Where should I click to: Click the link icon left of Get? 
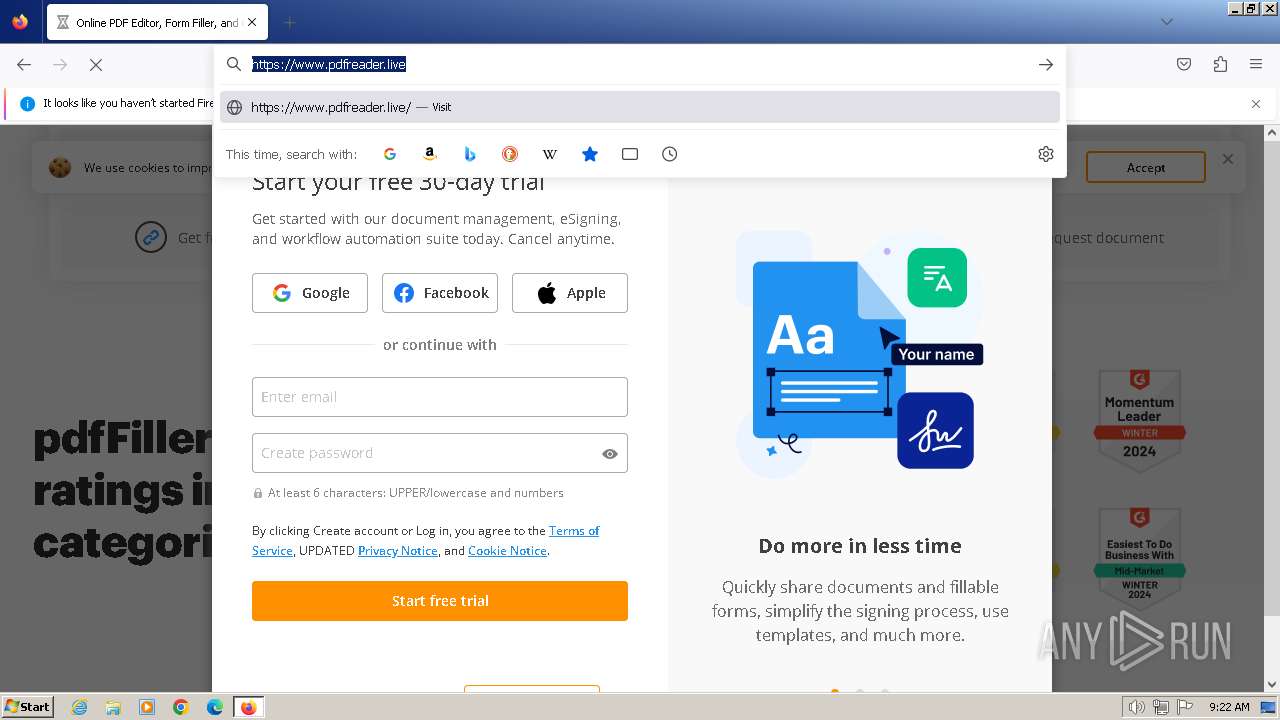pos(151,238)
